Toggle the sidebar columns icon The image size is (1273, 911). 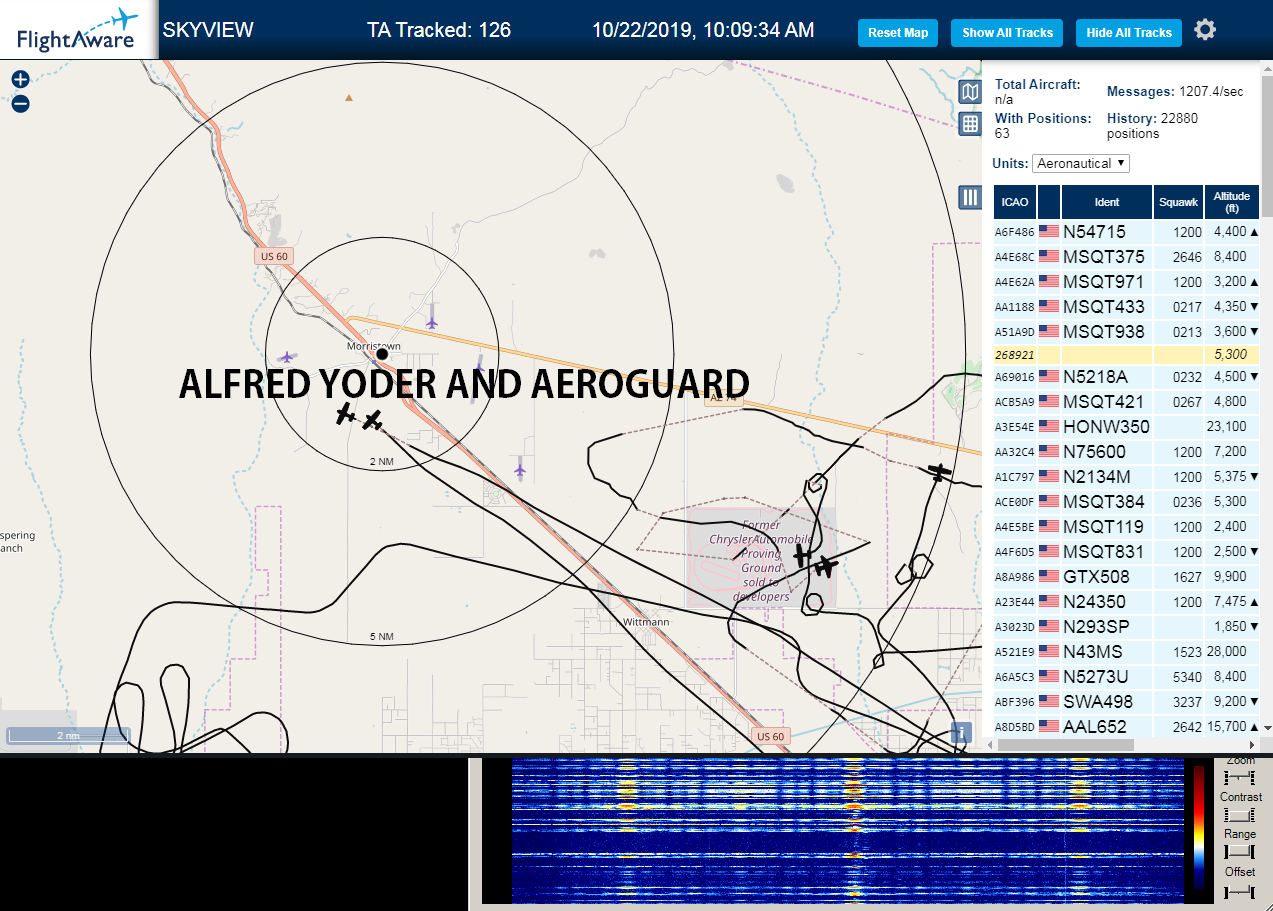[969, 197]
